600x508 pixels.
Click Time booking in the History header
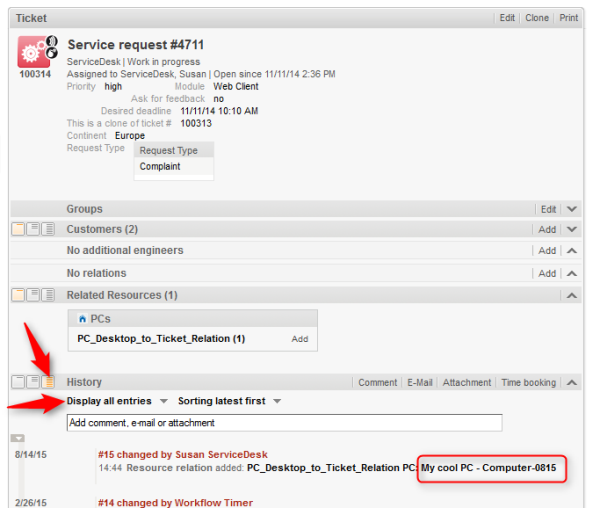pyautogui.click(x=528, y=383)
